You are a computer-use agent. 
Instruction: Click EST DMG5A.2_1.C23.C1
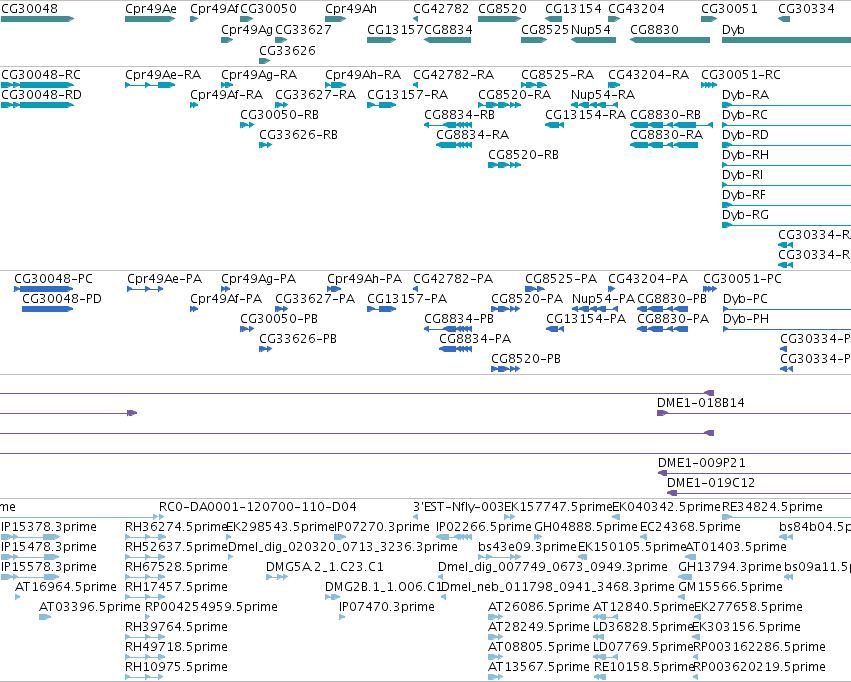pos(325,568)
